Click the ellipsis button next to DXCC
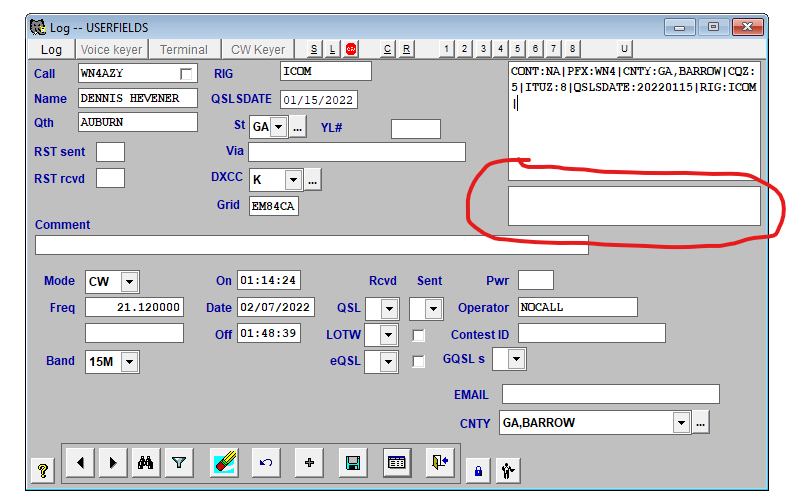The width and height of the screenshot is (798, 504). click(312, 180)
